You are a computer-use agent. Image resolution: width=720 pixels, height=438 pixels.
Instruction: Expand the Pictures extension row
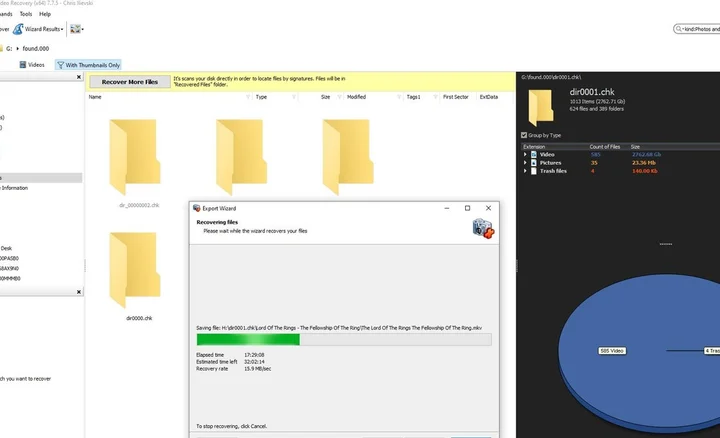click(x=525, y=163)
